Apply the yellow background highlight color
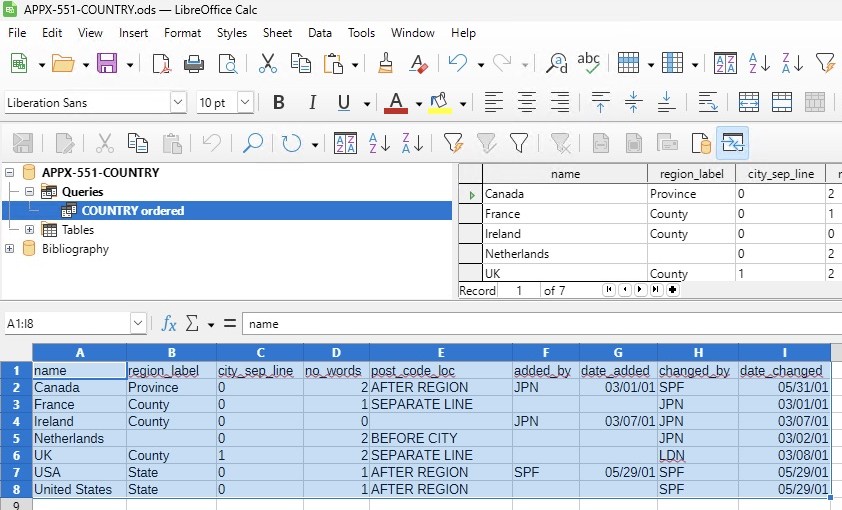 click(x=439, y=102)
